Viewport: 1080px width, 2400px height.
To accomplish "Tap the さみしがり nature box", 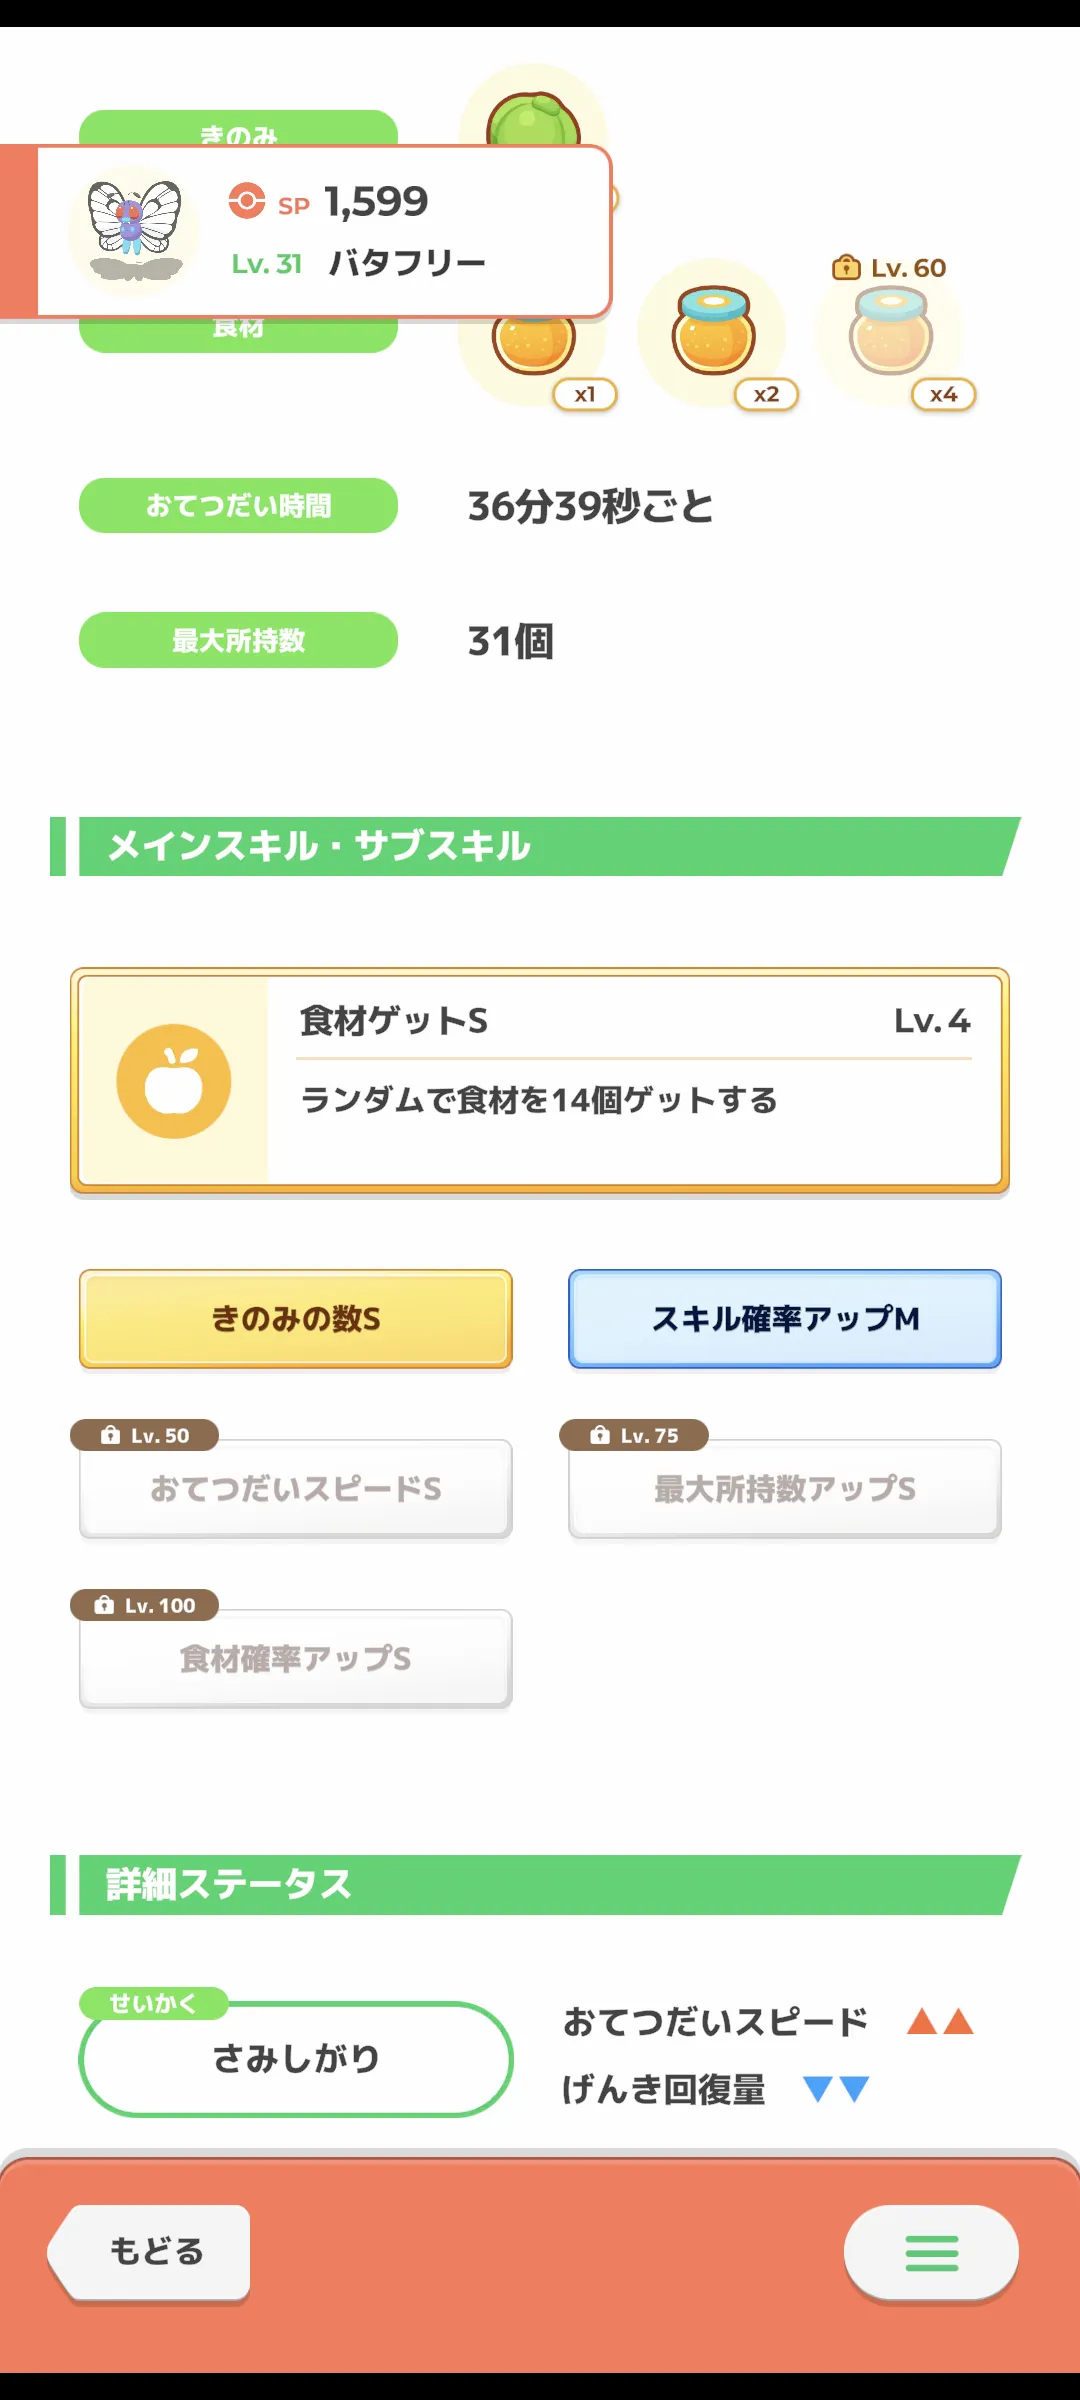I will point(296,2058).
